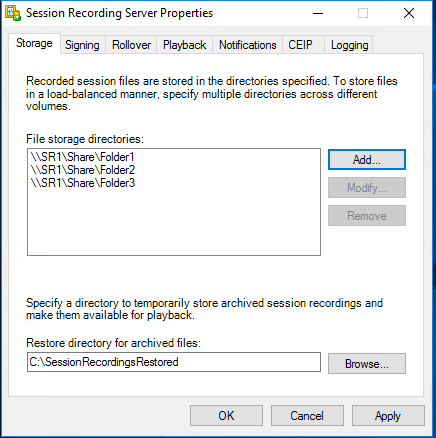Close the Server Properties window
The height and width of the screenshot is (438, 436).
(x=409, y=13)
